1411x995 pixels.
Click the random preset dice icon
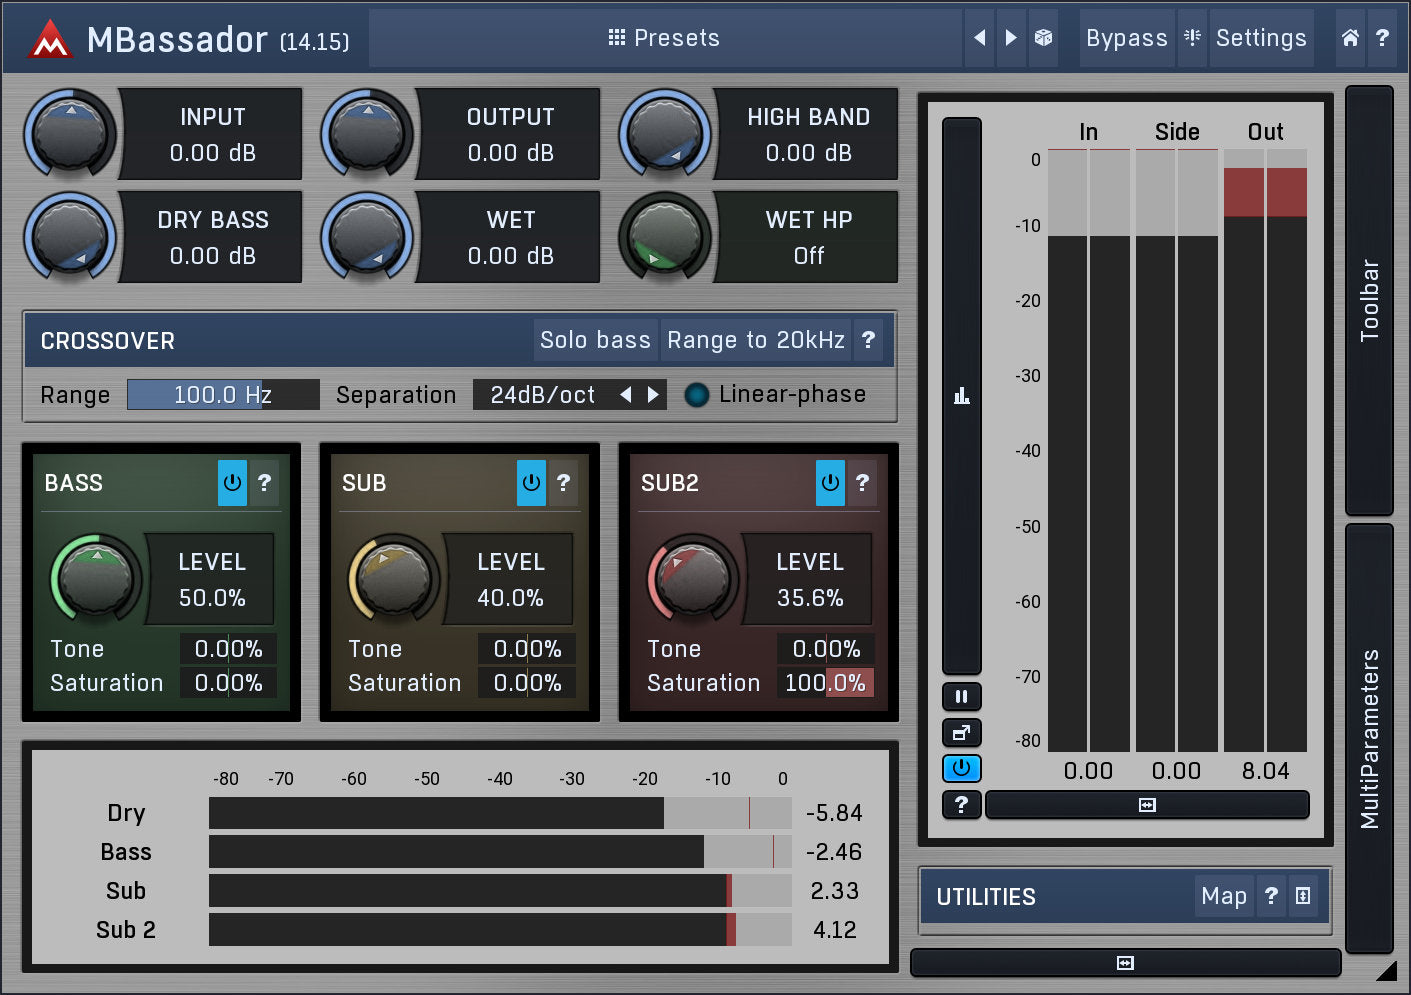pyautogui.click(x=1043, y=38)
